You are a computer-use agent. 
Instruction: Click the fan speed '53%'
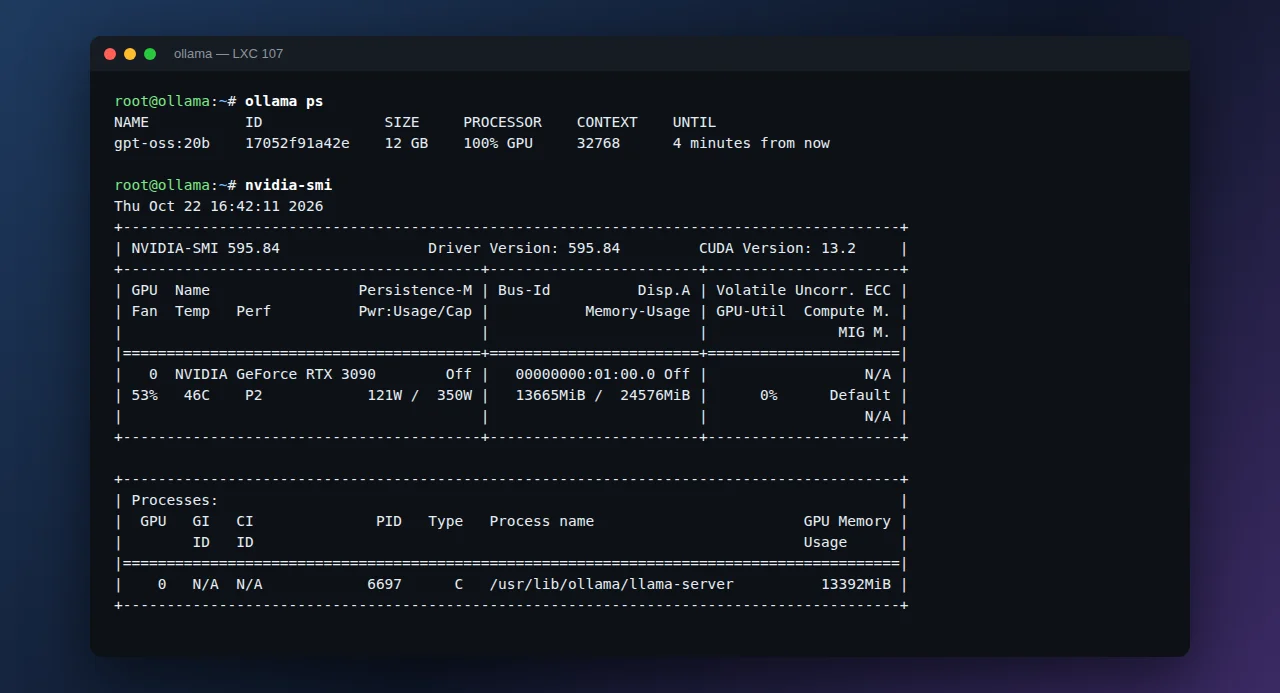(145, 395)
